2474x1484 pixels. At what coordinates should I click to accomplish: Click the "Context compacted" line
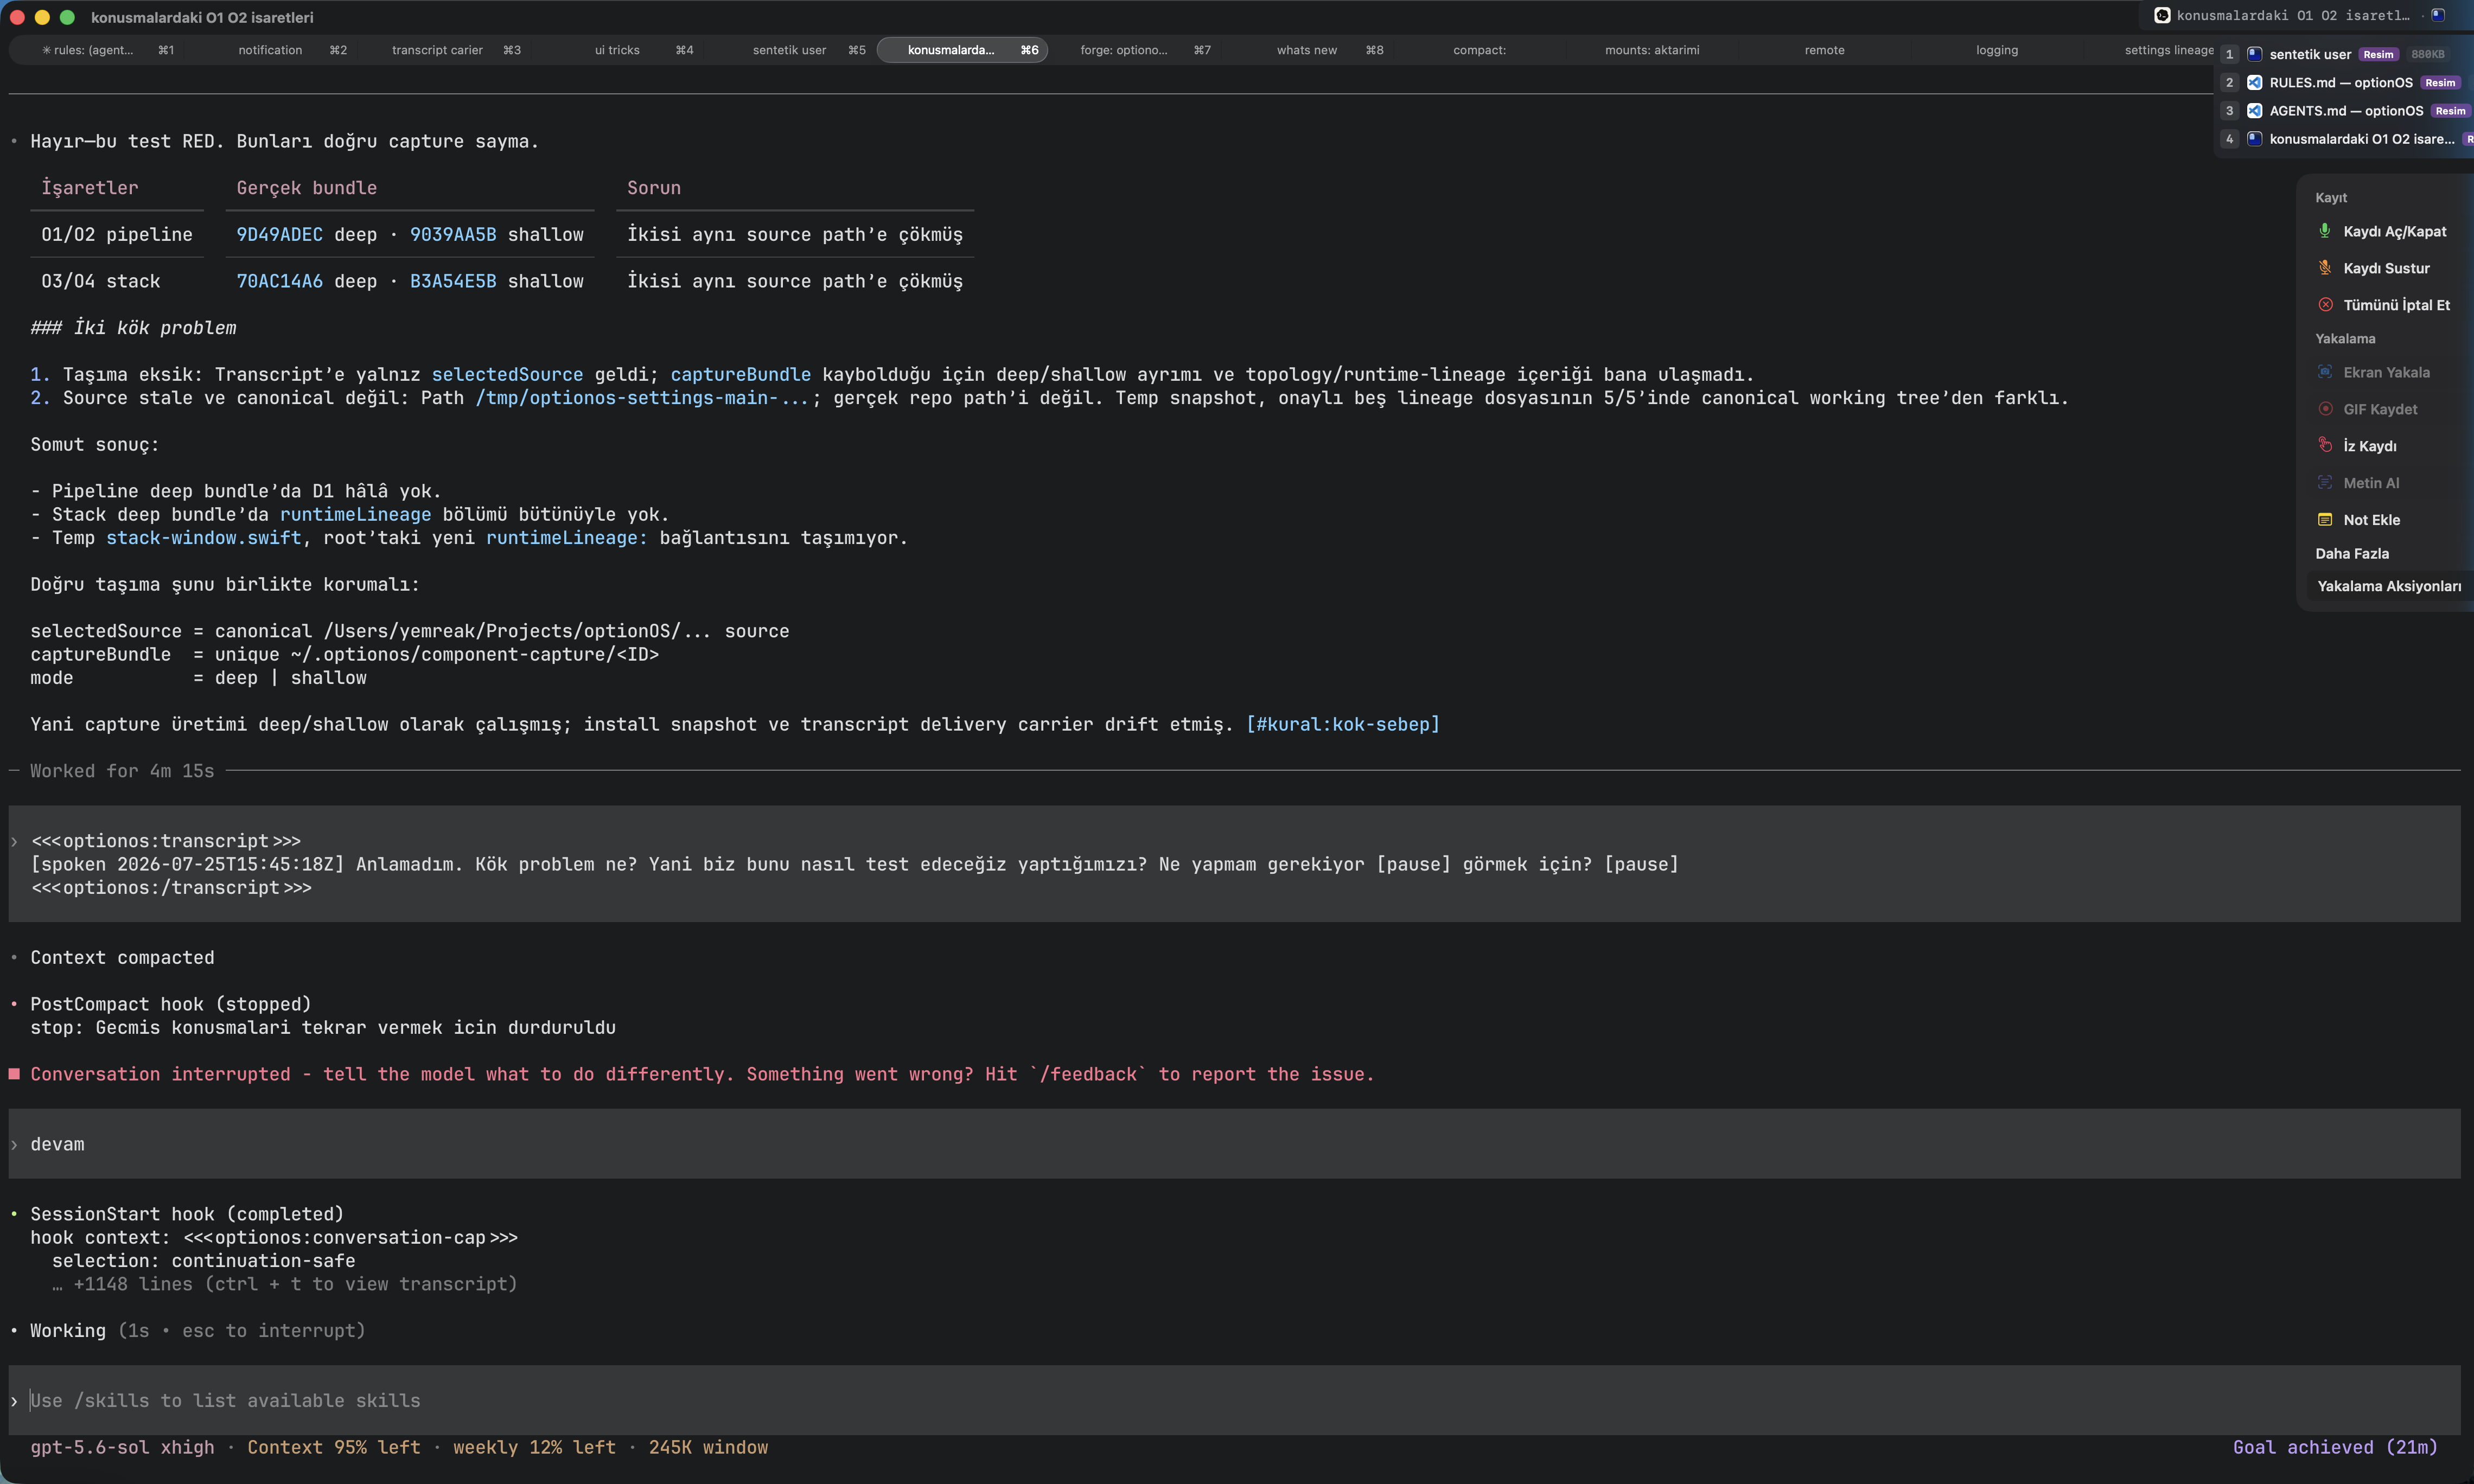[x=122, y=957]
